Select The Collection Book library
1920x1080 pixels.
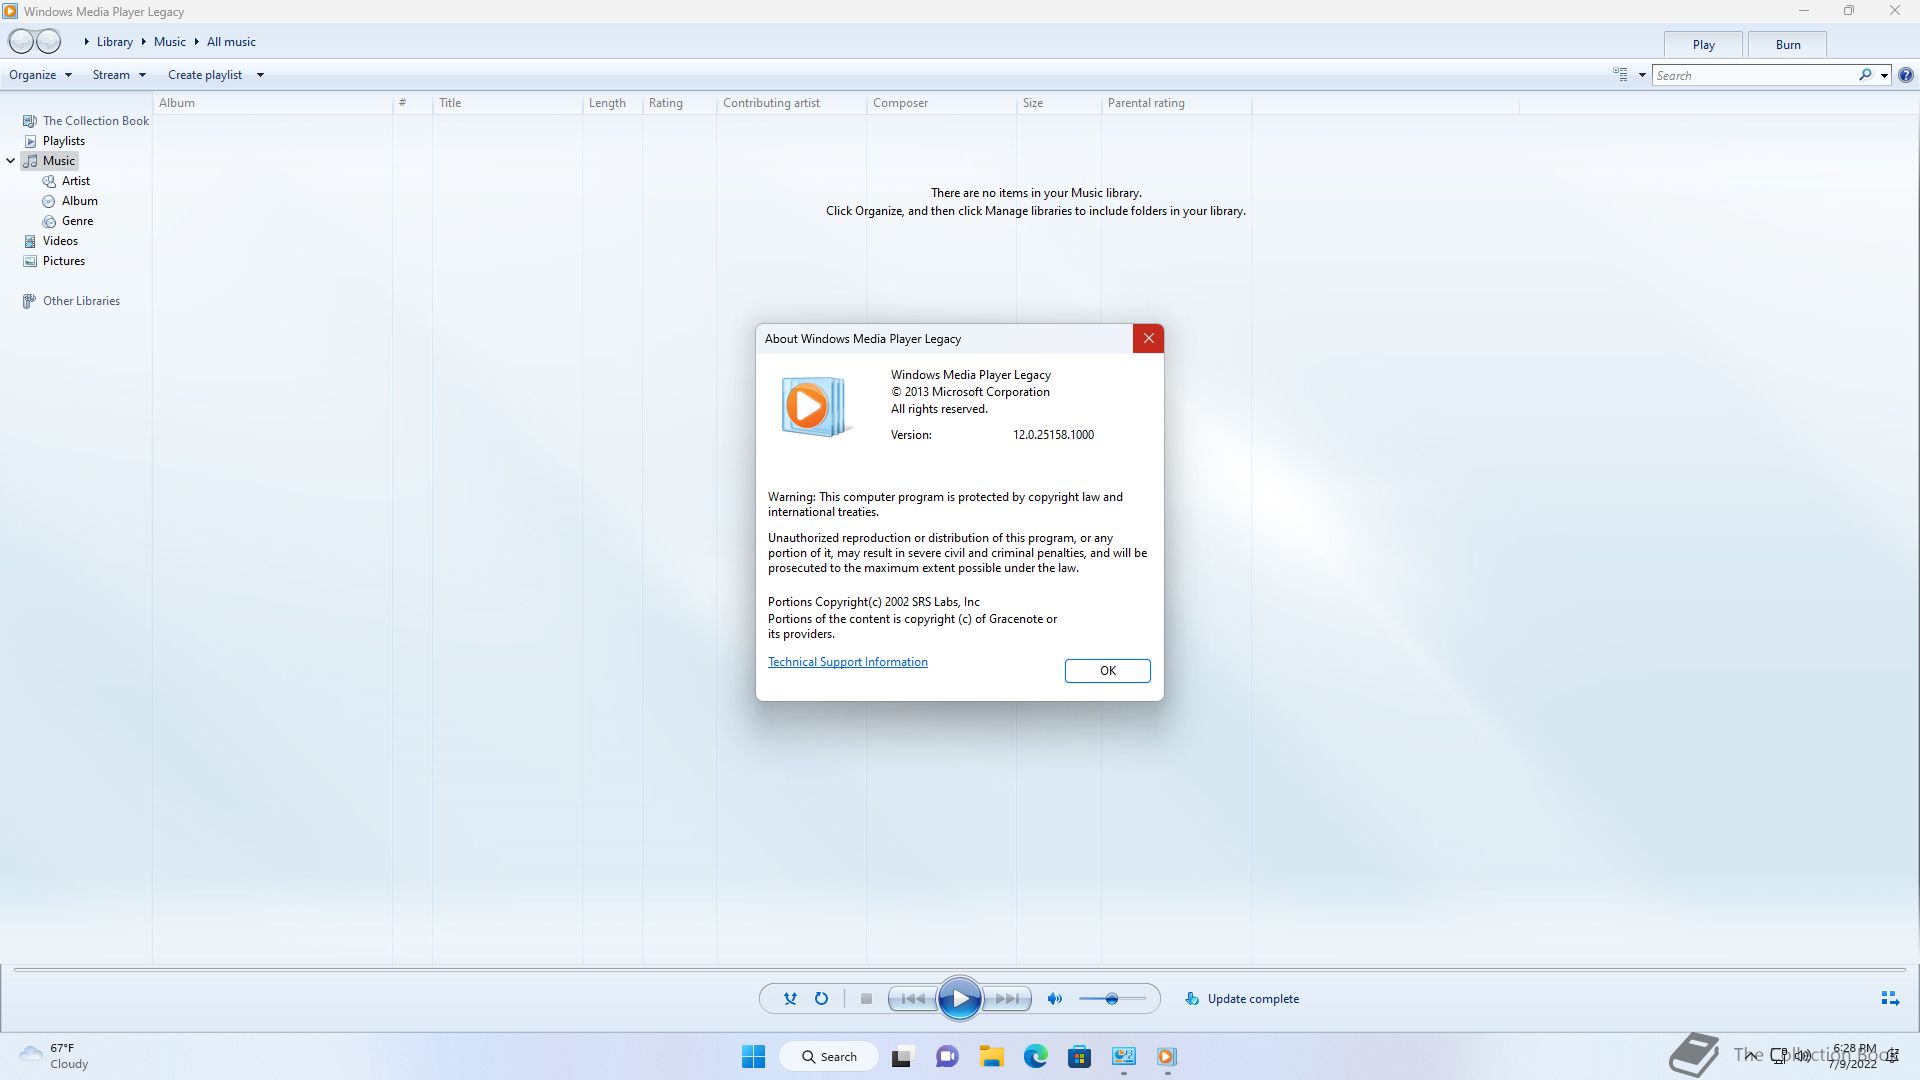[86, 121]
